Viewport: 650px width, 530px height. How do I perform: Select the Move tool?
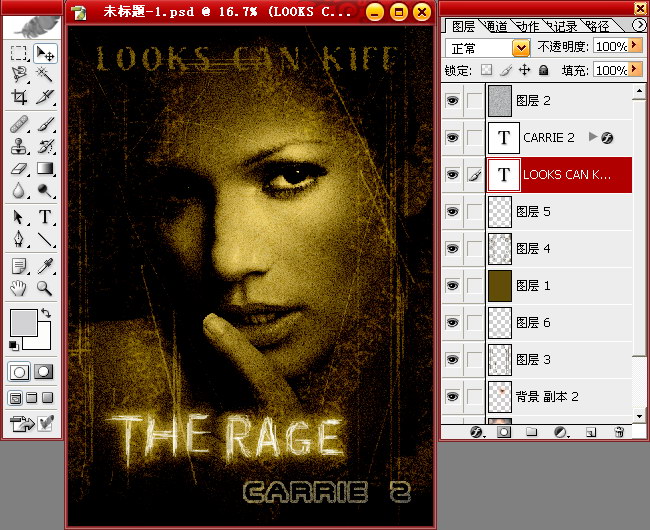point(45,53)
